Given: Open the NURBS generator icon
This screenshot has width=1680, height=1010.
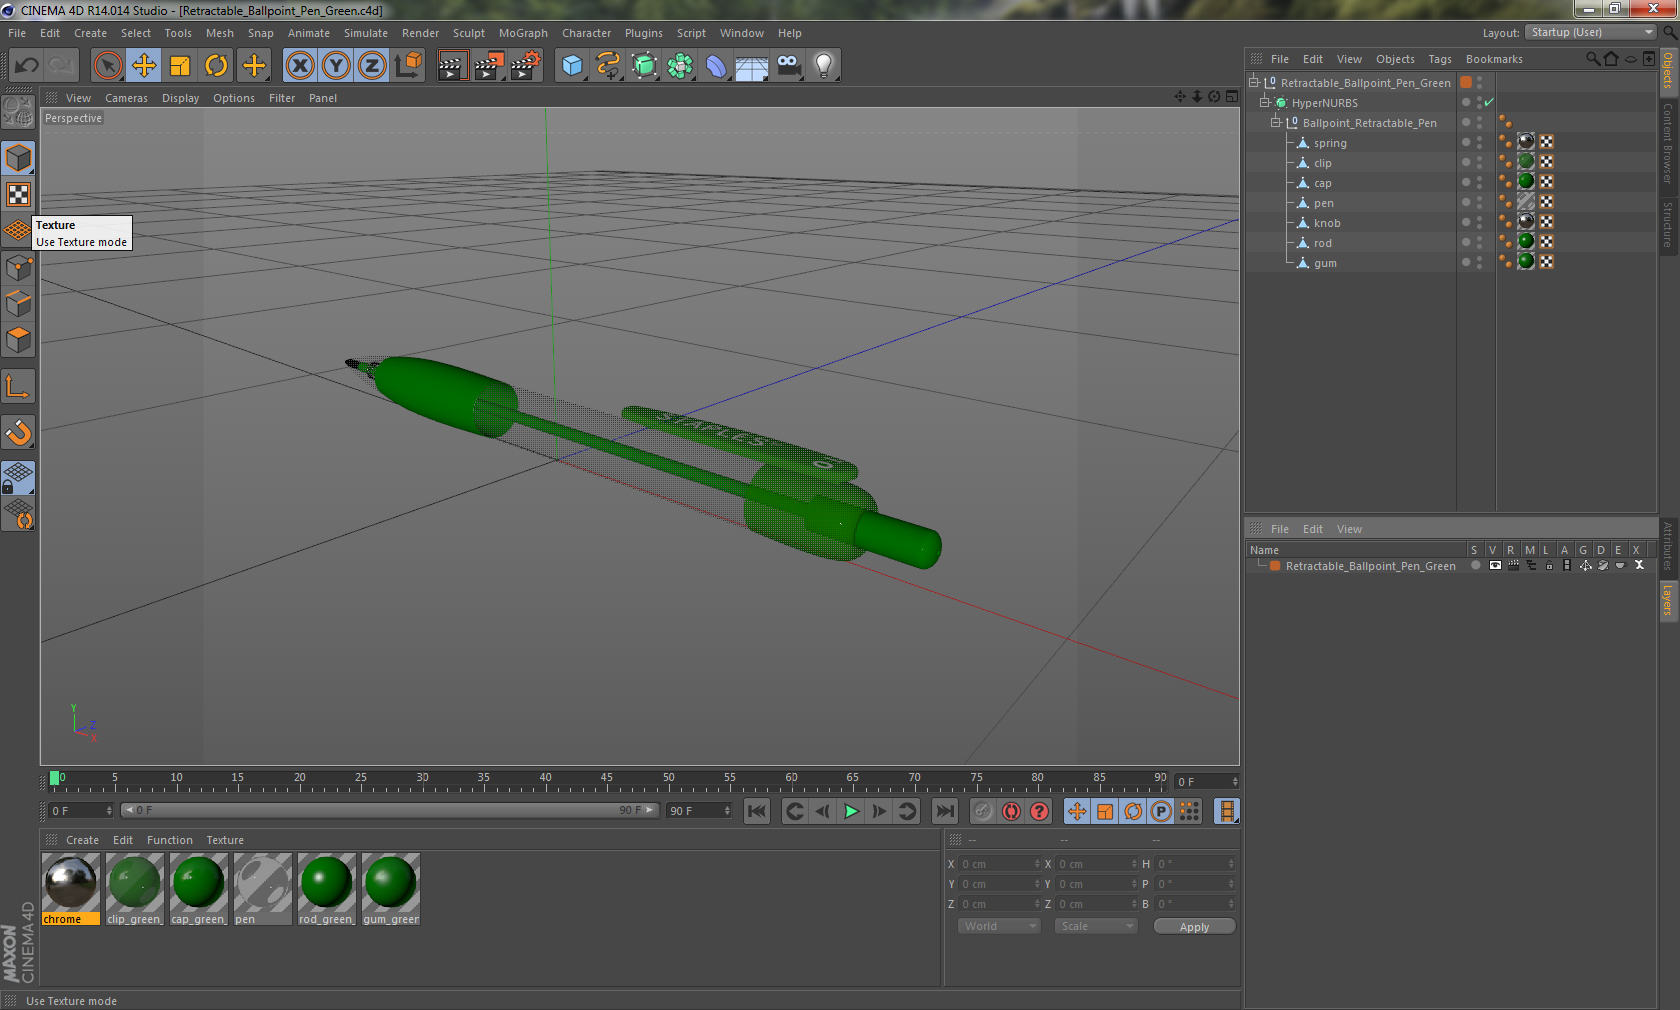Looking at the screenshot, I should pyautogui.click(x=645, y=66).
